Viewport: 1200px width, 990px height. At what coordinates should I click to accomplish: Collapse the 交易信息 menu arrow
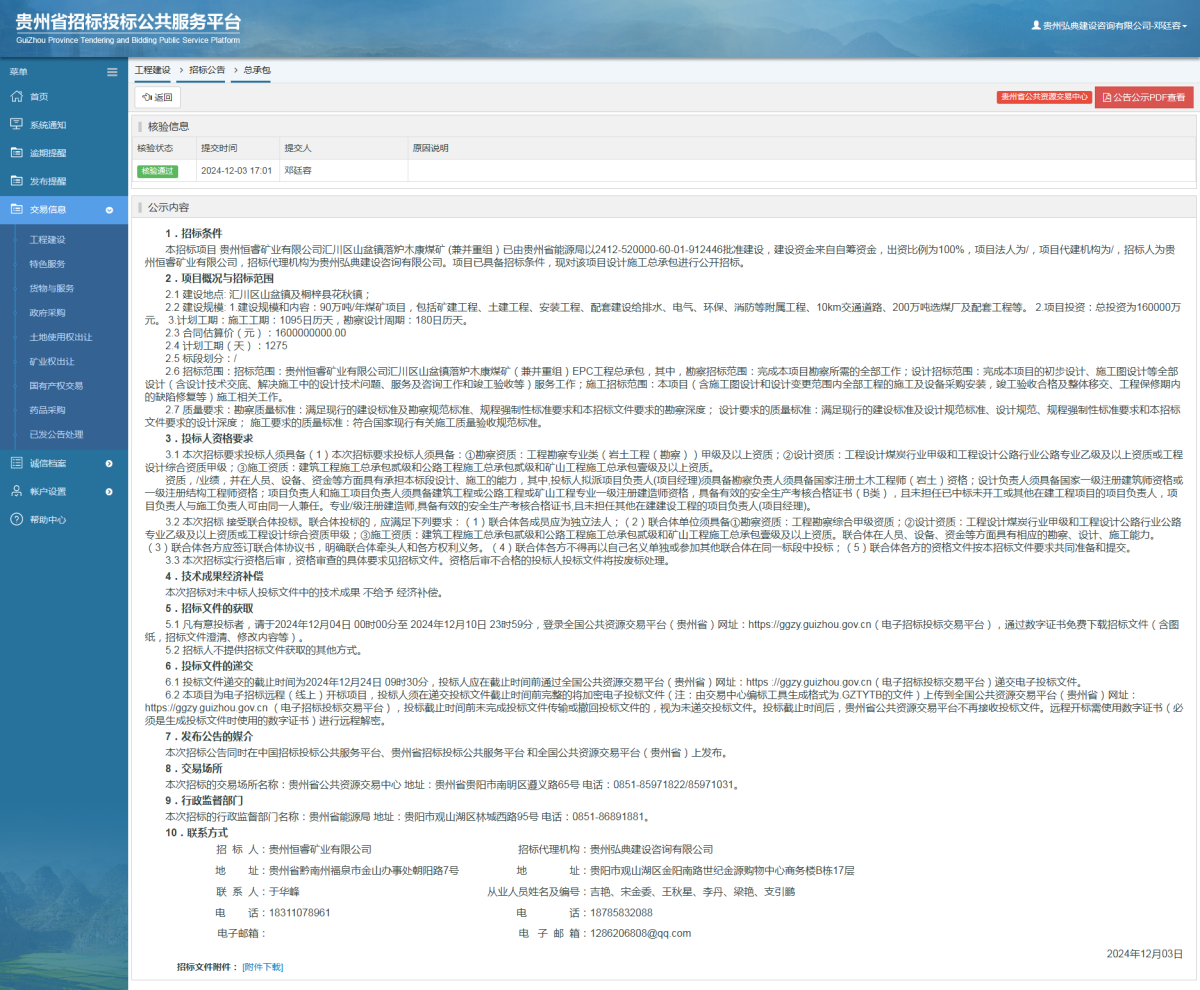pyautogui.click(x=109, y=210)
